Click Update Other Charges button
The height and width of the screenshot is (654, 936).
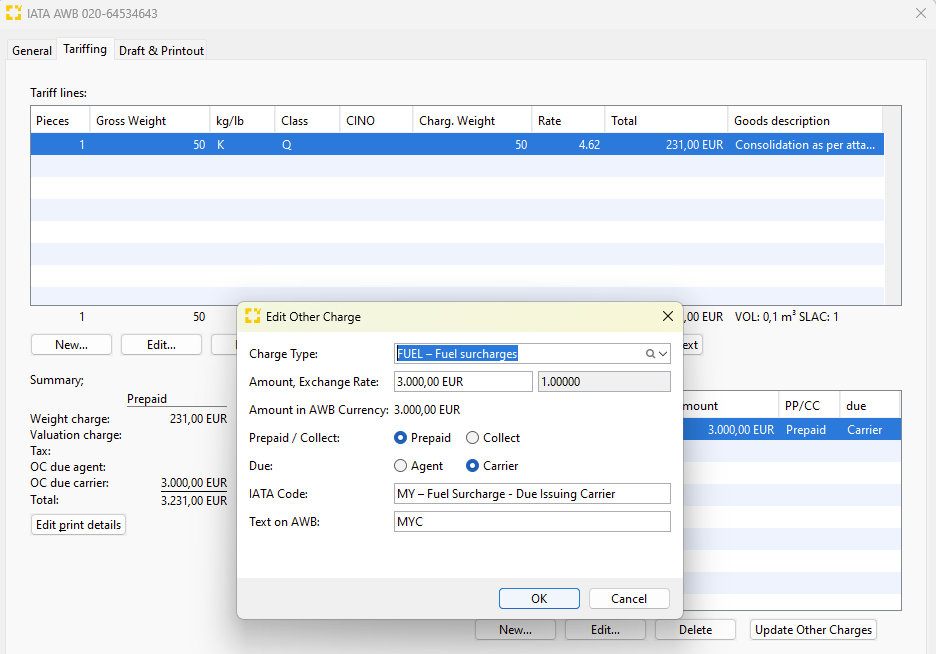pos(813,630)
